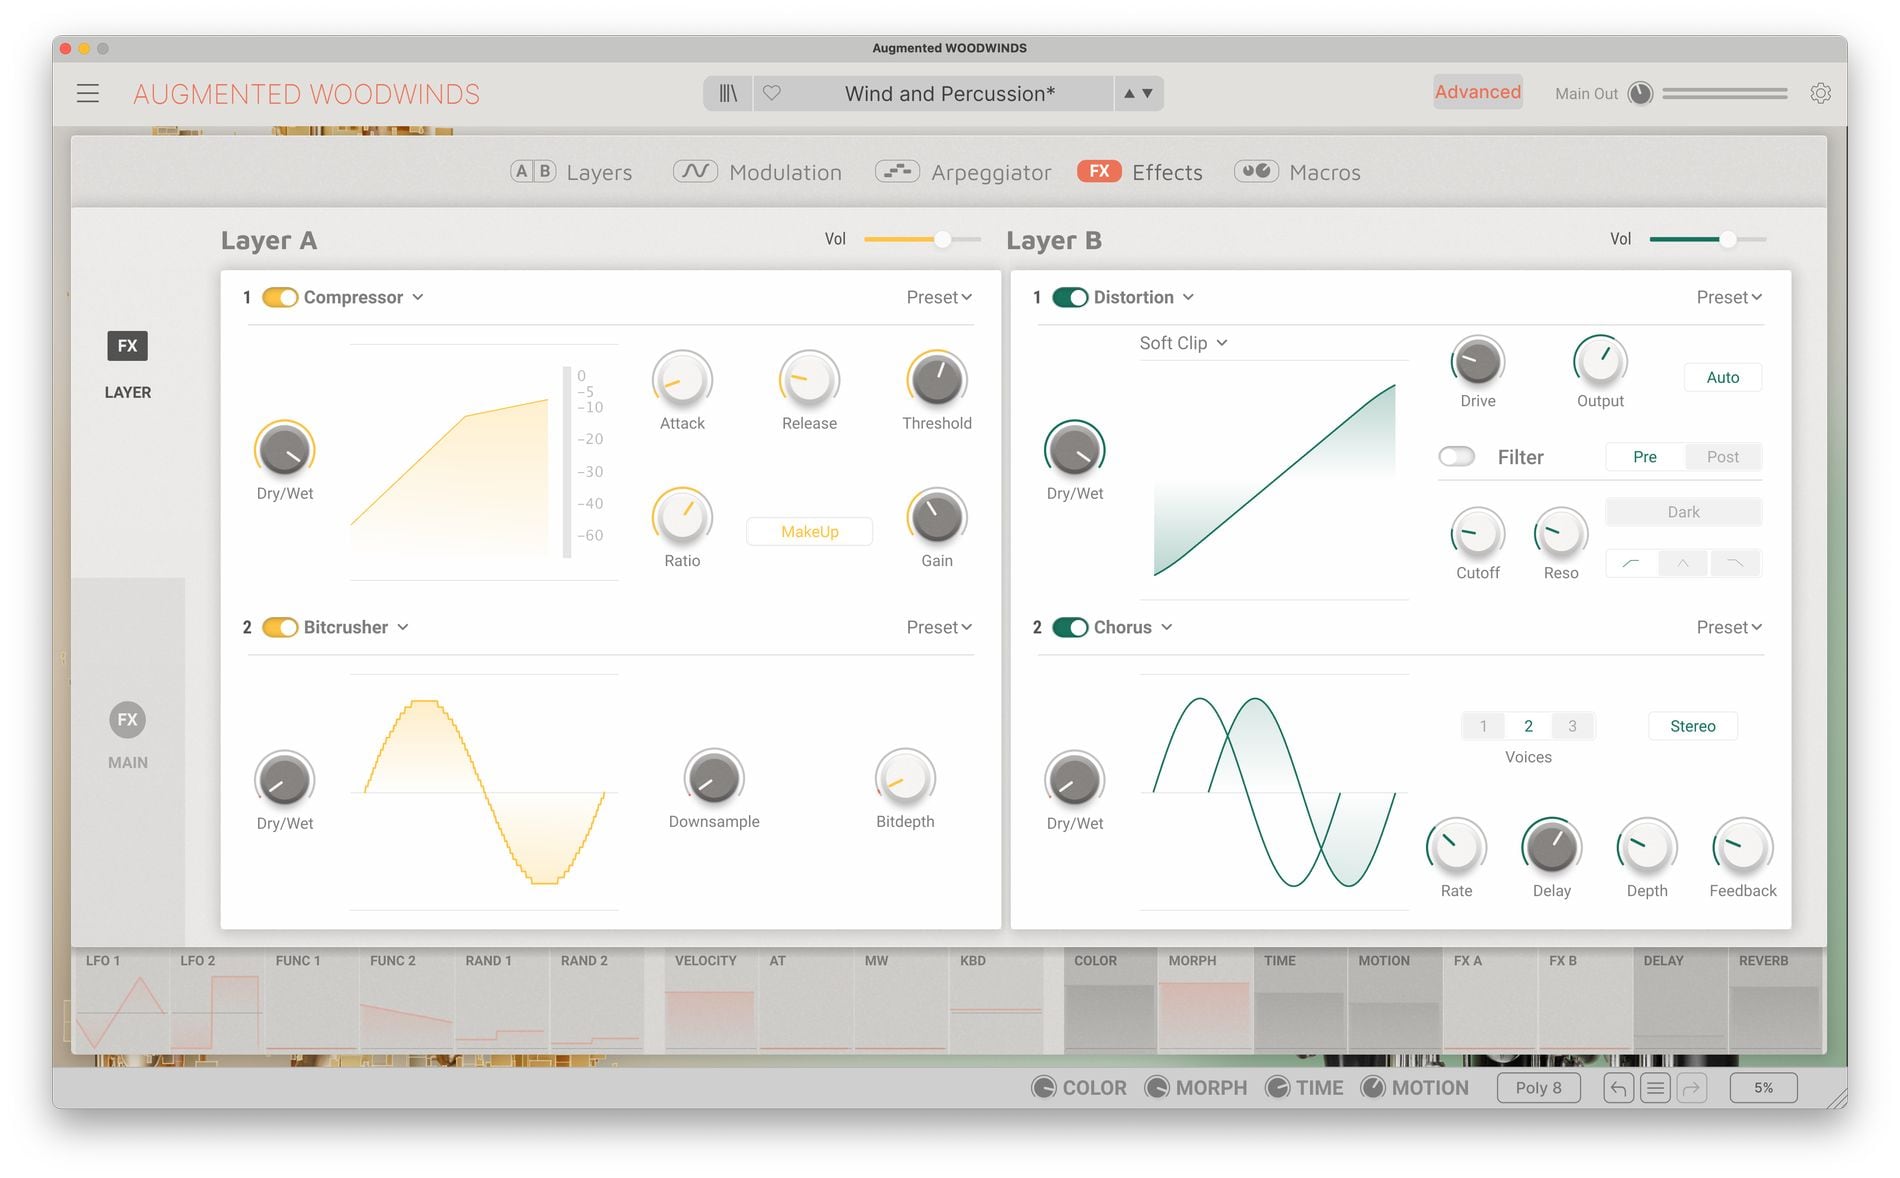Go to previous preset with up arrow
The image size is (1900, 1178).
click(1129, 94)
